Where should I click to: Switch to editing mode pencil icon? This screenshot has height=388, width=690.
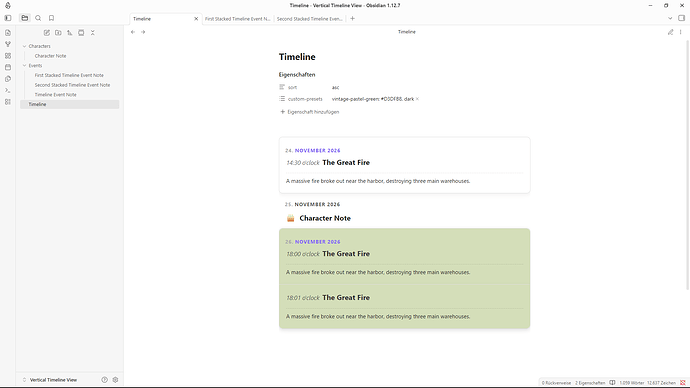[670, 32]
